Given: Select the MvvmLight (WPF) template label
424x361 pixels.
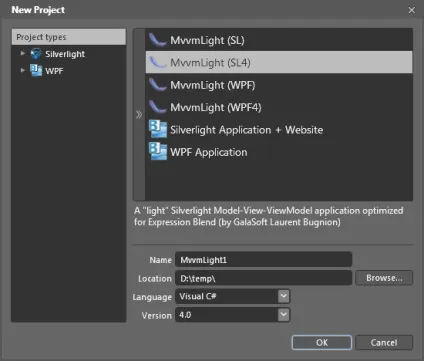Looking at the screenshot, I should (213, 85).
